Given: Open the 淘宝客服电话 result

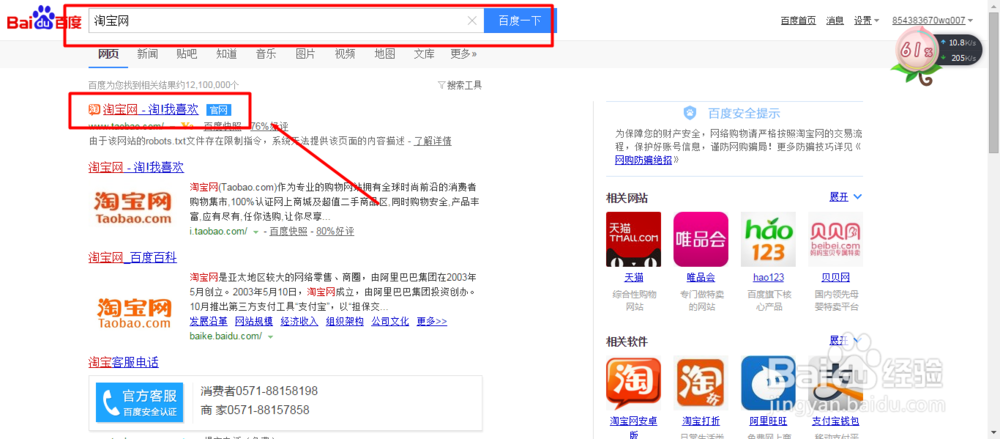Looking at the screenshot, I should (x=123, y=362).
